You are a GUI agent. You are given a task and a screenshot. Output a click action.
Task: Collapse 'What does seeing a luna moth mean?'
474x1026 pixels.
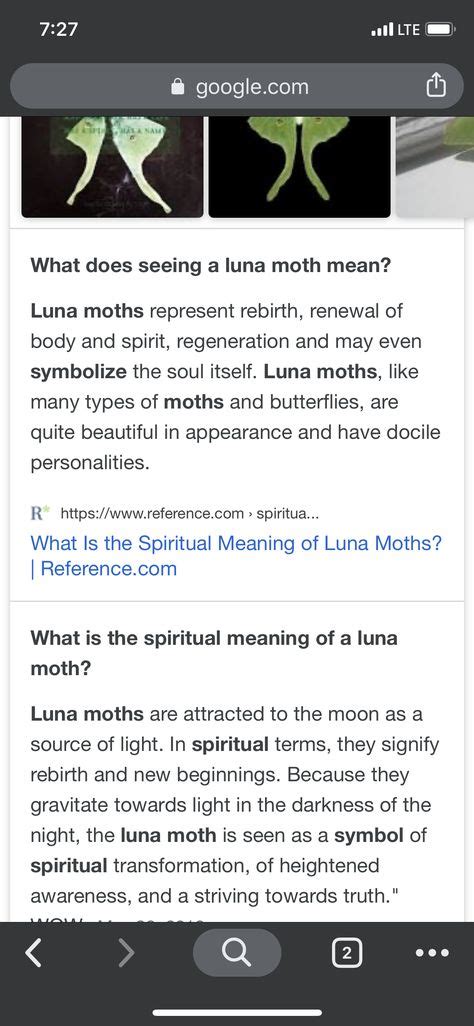pyautogui.click(x=210, y=266)
